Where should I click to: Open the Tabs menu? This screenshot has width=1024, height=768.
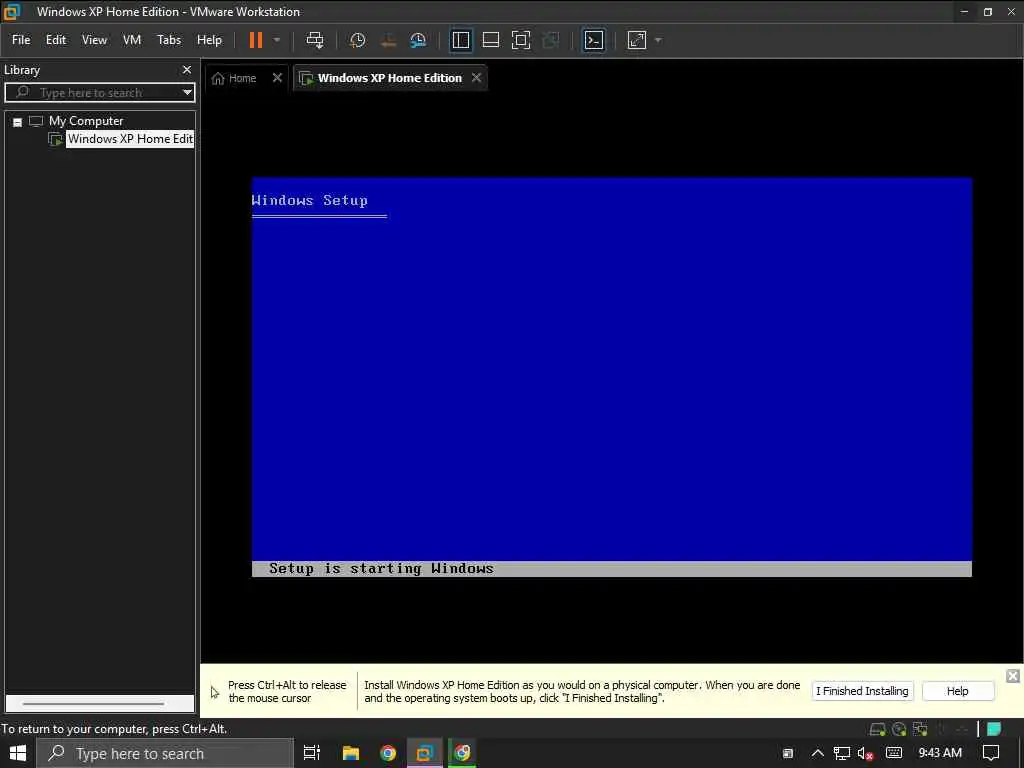coord(168,40)
